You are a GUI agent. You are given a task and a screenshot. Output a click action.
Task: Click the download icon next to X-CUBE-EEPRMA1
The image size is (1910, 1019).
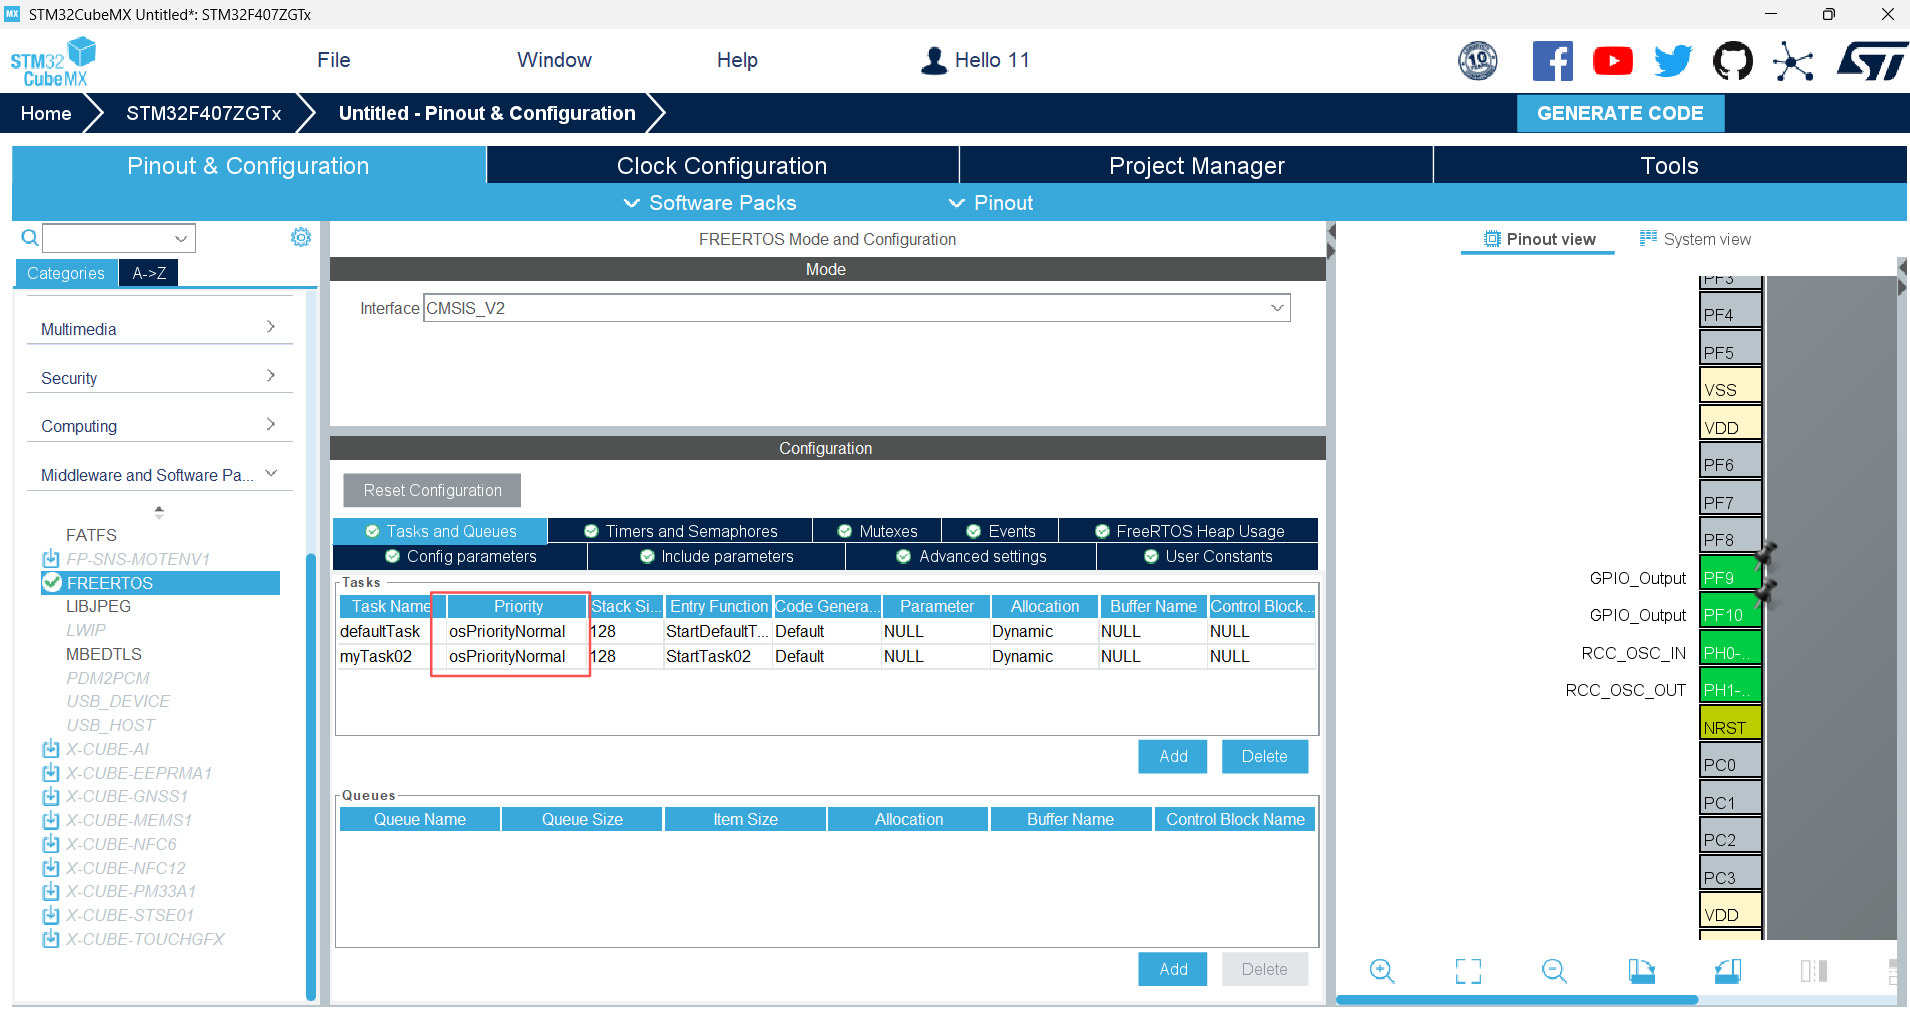pyautogui.click(x=51, y=773)
